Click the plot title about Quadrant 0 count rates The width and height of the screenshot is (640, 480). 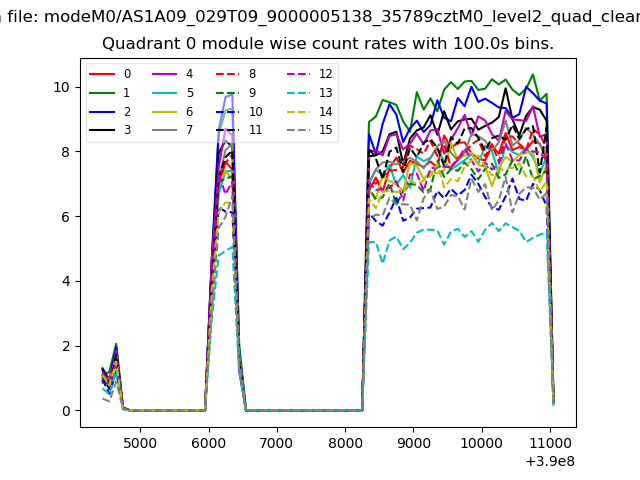tap(328, 44)
